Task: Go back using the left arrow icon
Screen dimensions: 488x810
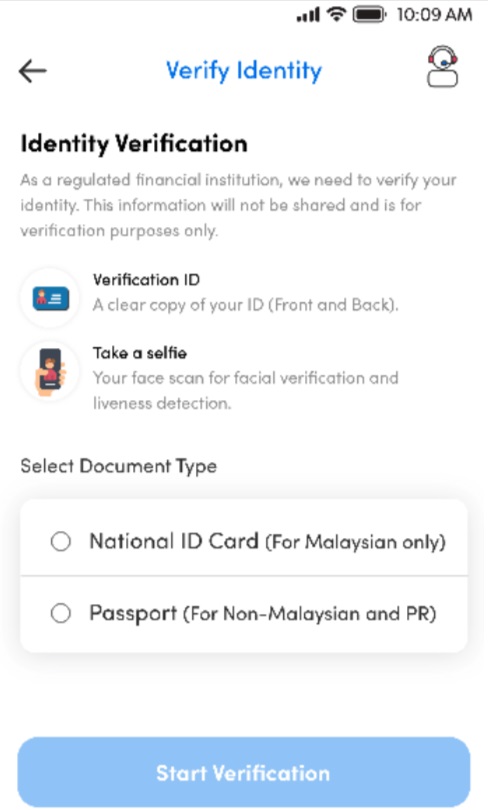Action: pos(33,71)
